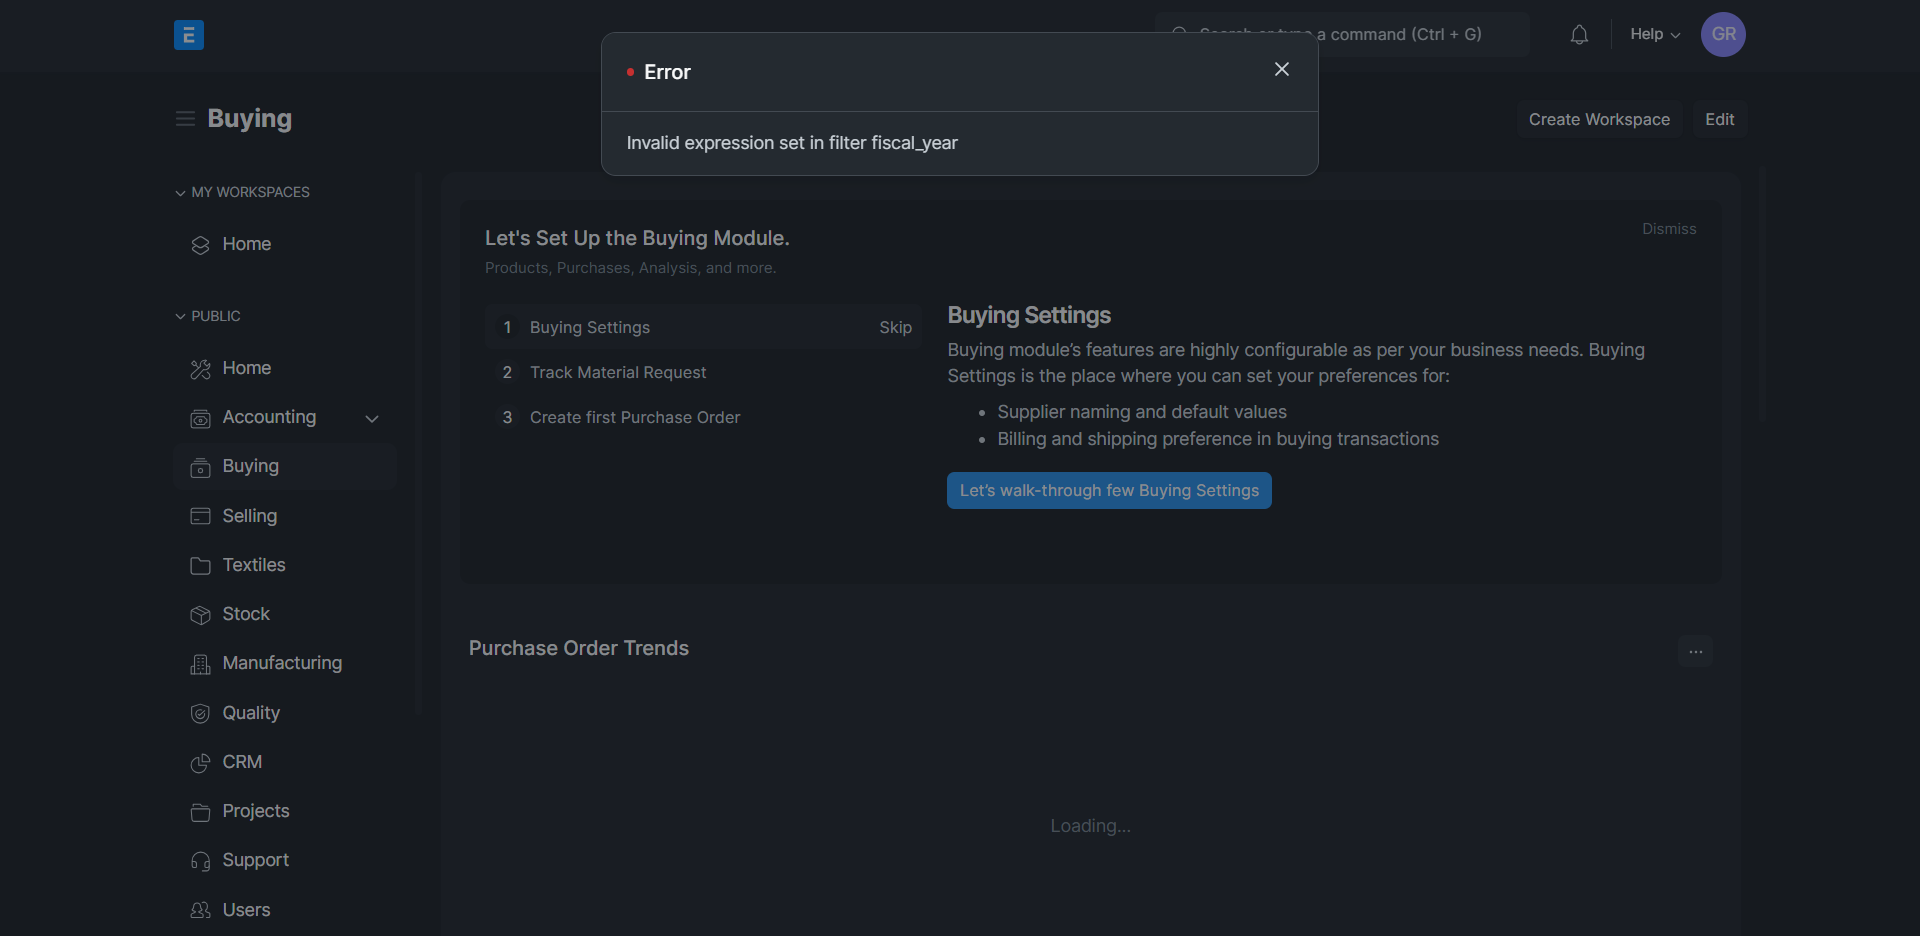
Task: Click the Projects folder icon
Action: [x=200, y=812]
